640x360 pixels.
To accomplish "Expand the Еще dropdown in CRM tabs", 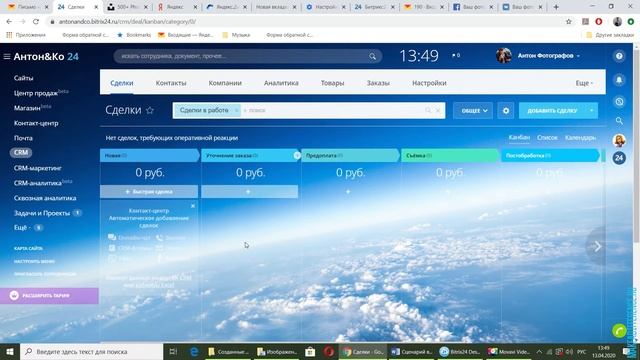I will (x=584, y=83).
